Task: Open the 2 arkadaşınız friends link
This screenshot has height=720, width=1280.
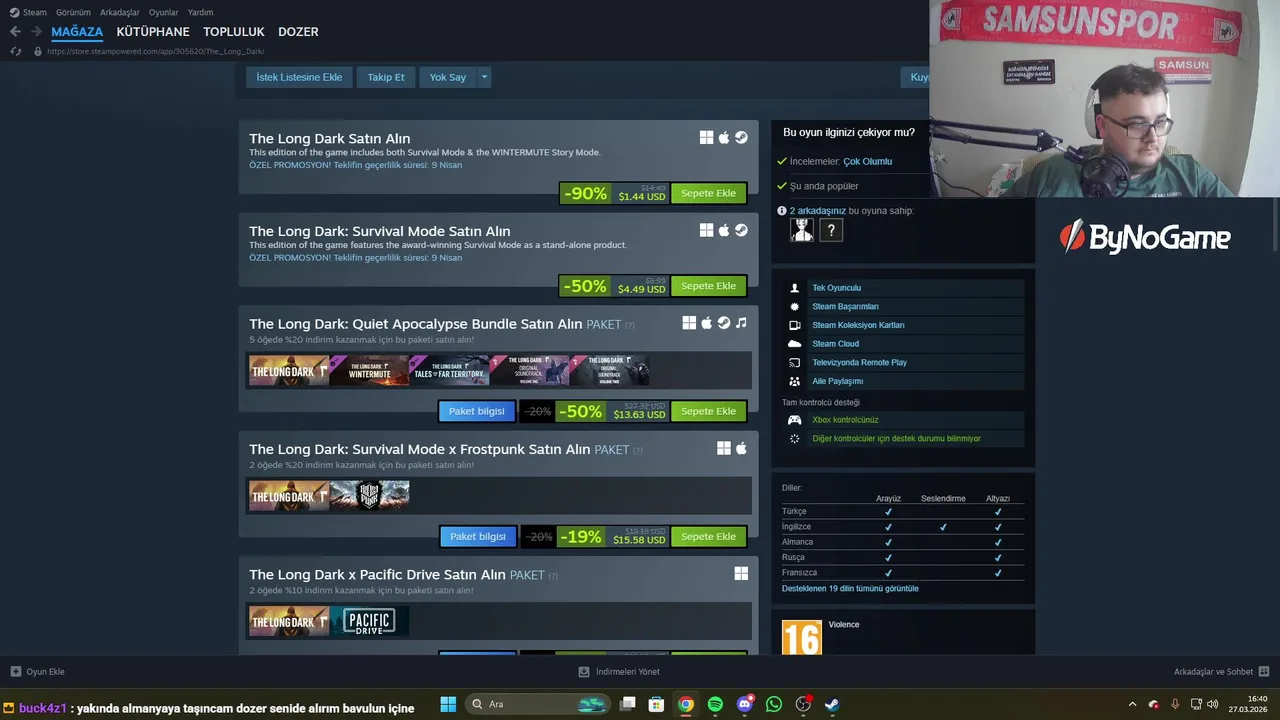Action: point(817,211)
